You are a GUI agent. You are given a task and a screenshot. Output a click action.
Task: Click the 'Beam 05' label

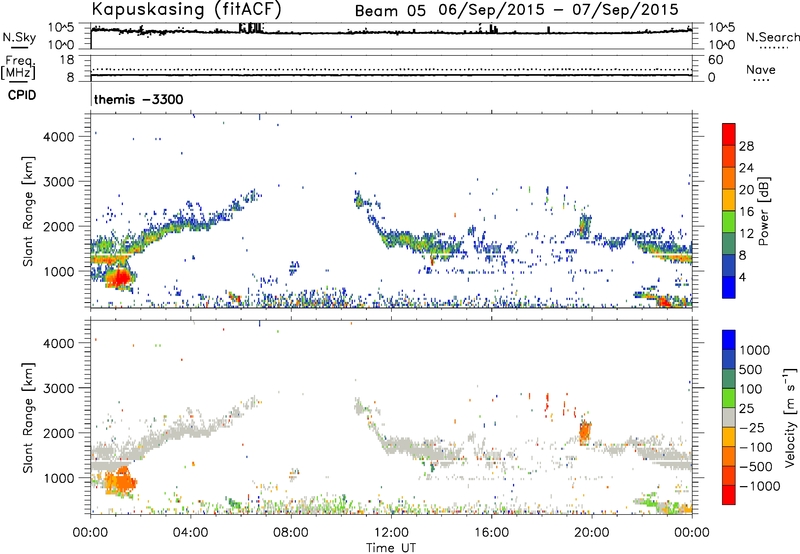tap(390, 11)
